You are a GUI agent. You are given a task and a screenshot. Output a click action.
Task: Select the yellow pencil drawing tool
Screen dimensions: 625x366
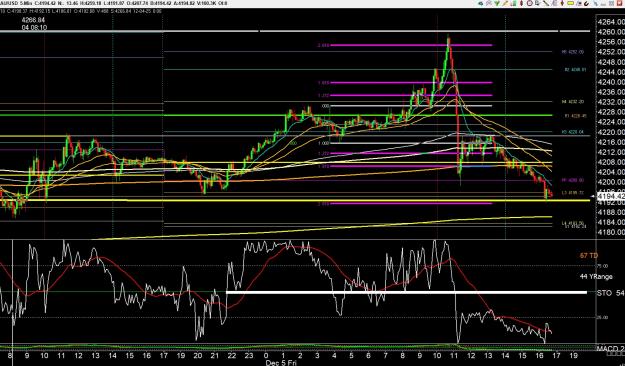point(505,3)
